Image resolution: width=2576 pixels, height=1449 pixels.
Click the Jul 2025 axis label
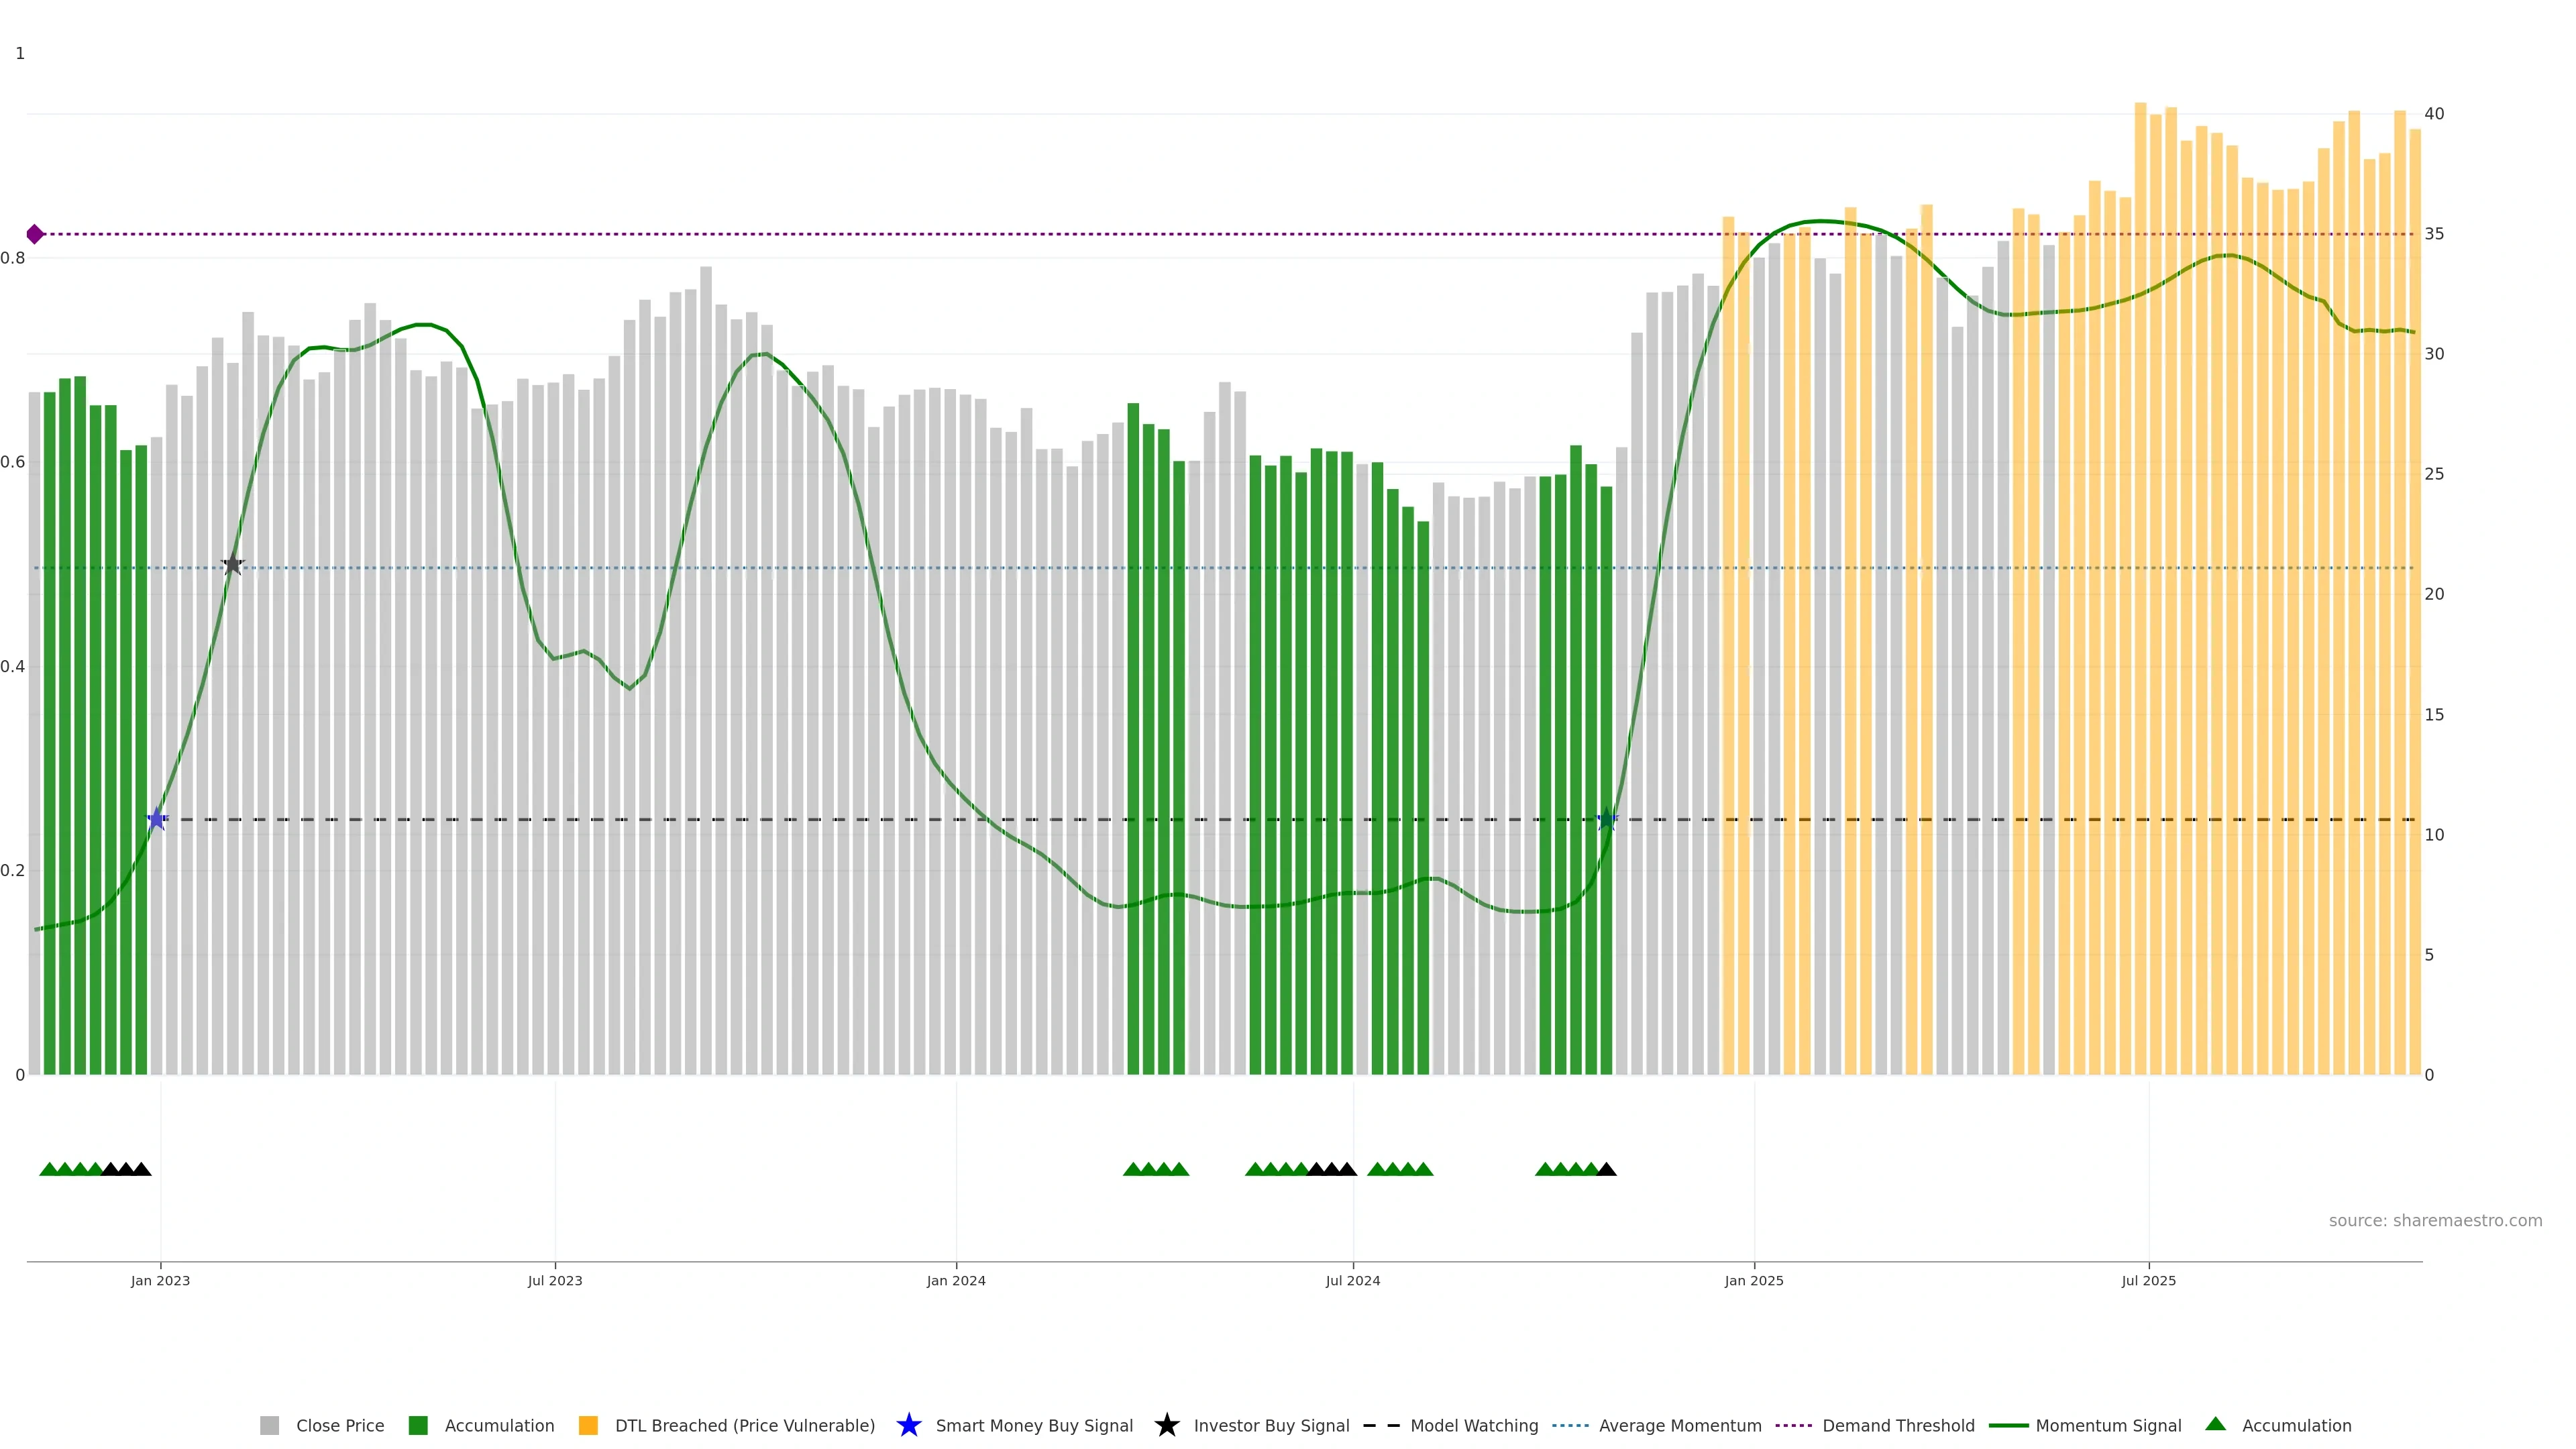pos(2148,1281)
